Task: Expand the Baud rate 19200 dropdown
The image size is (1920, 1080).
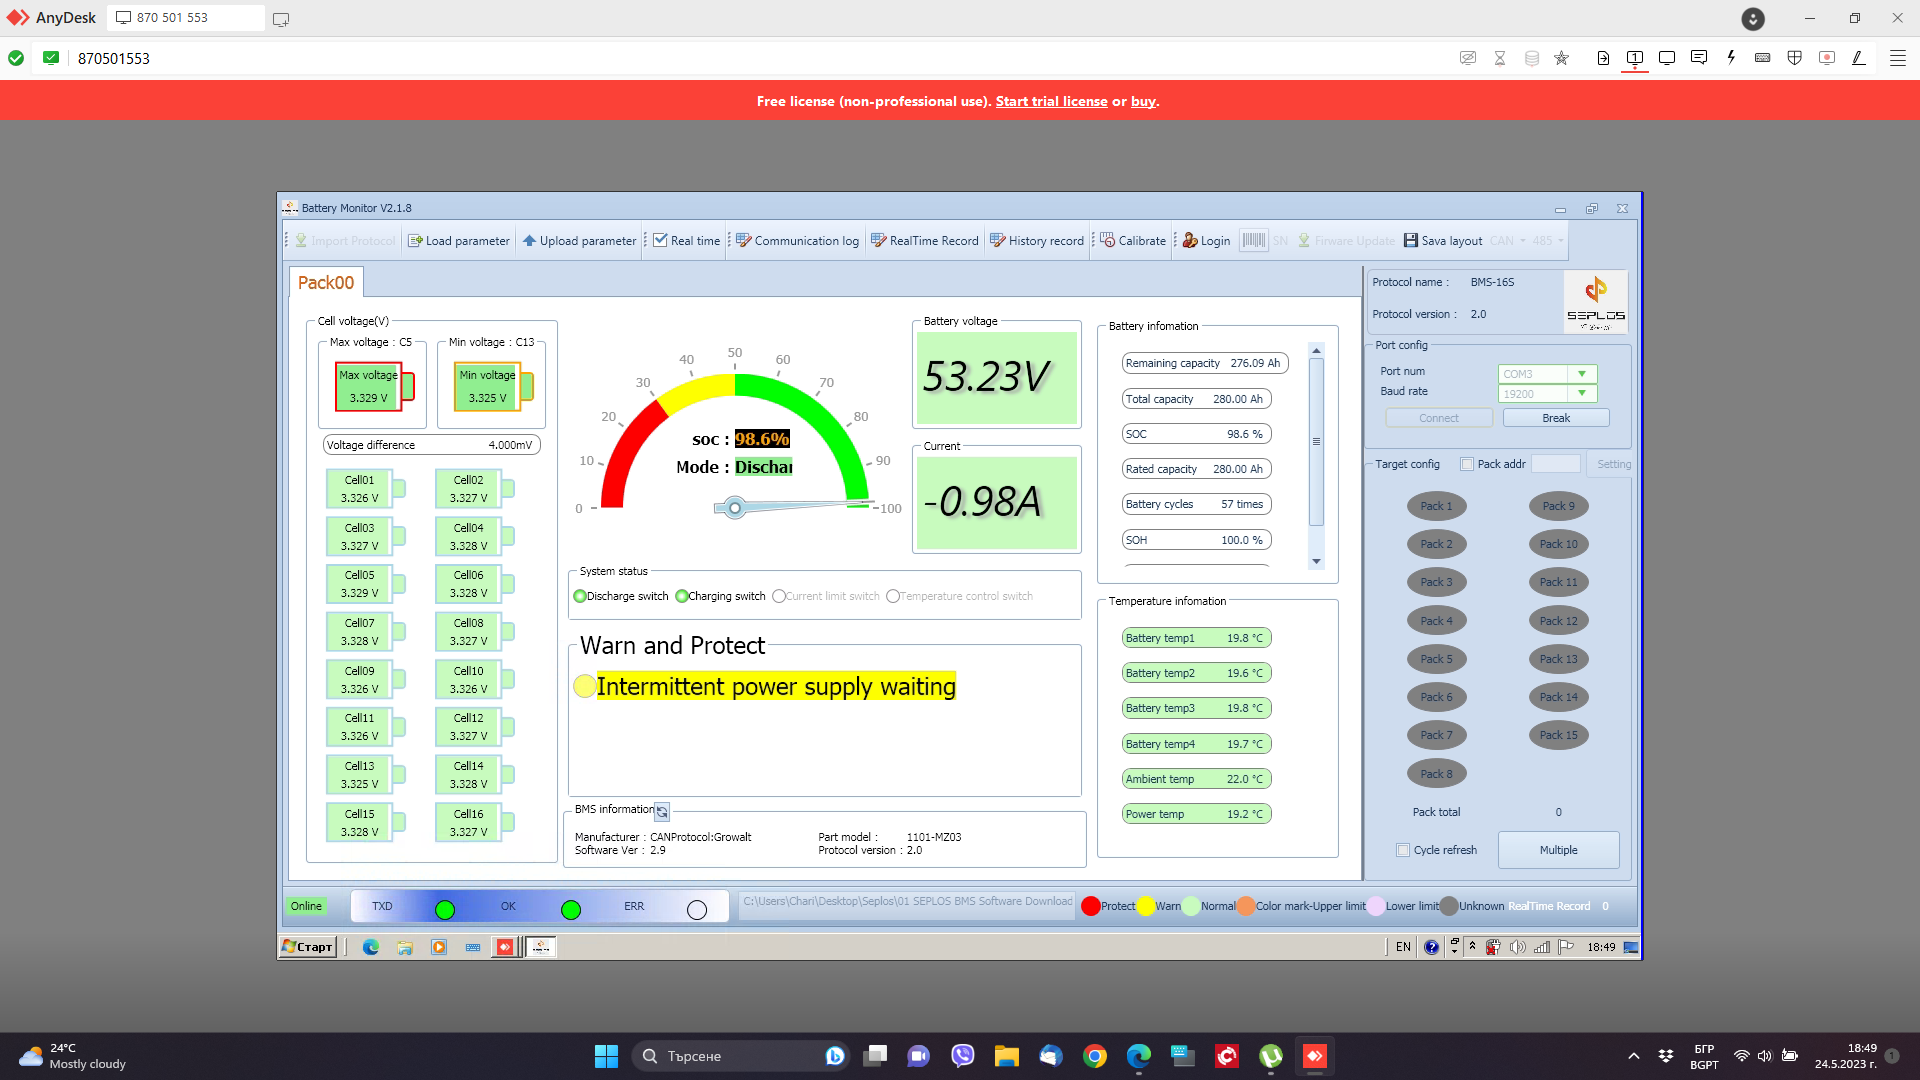Action: (x=1582, y=394)
